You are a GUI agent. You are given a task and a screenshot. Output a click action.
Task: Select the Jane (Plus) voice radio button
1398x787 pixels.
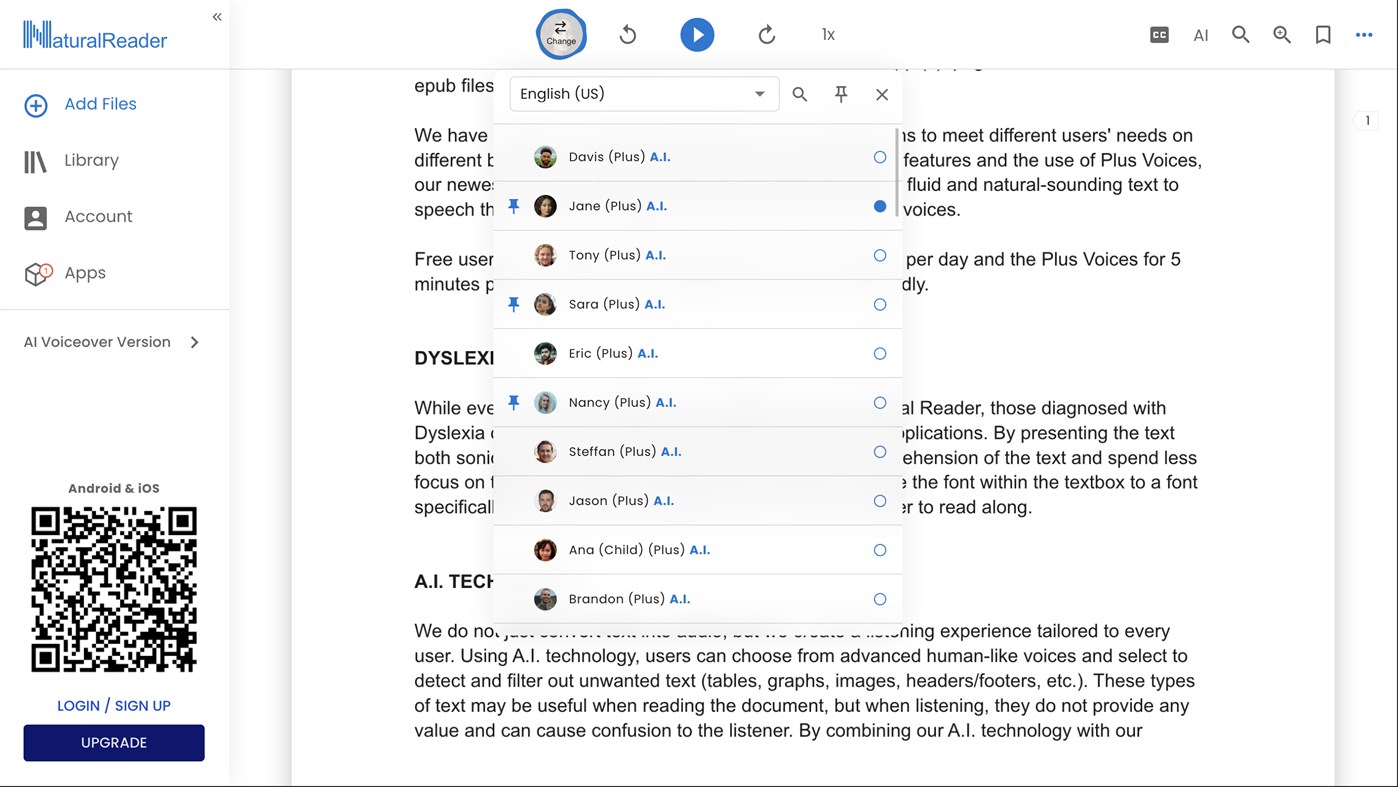click(879, 206)
